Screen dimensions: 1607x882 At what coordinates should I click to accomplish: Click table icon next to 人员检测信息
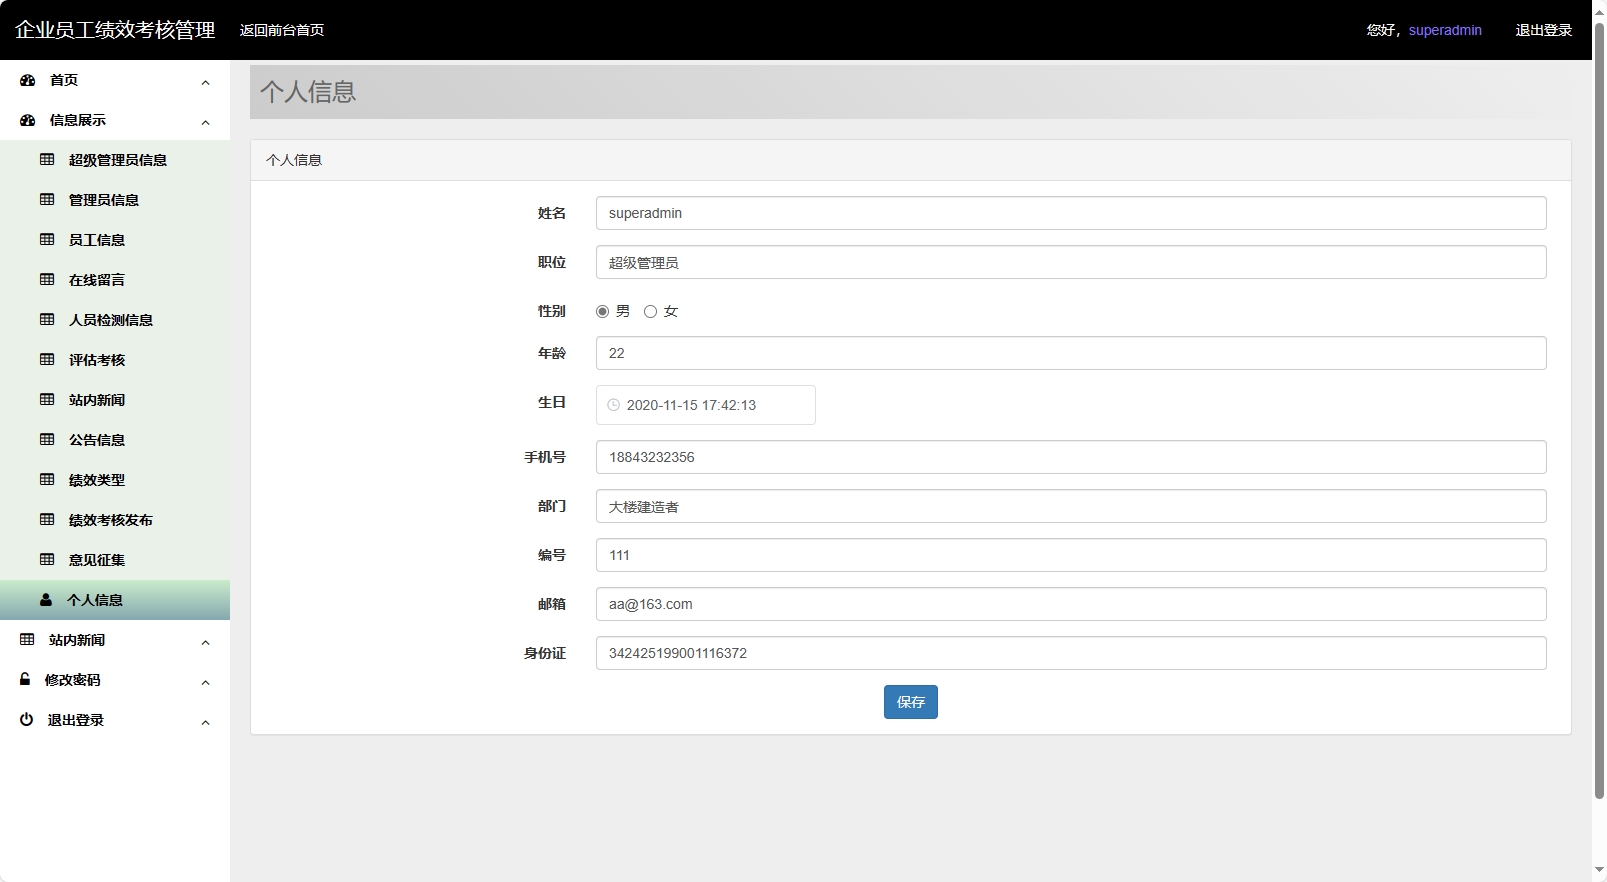tap(47, 319)
